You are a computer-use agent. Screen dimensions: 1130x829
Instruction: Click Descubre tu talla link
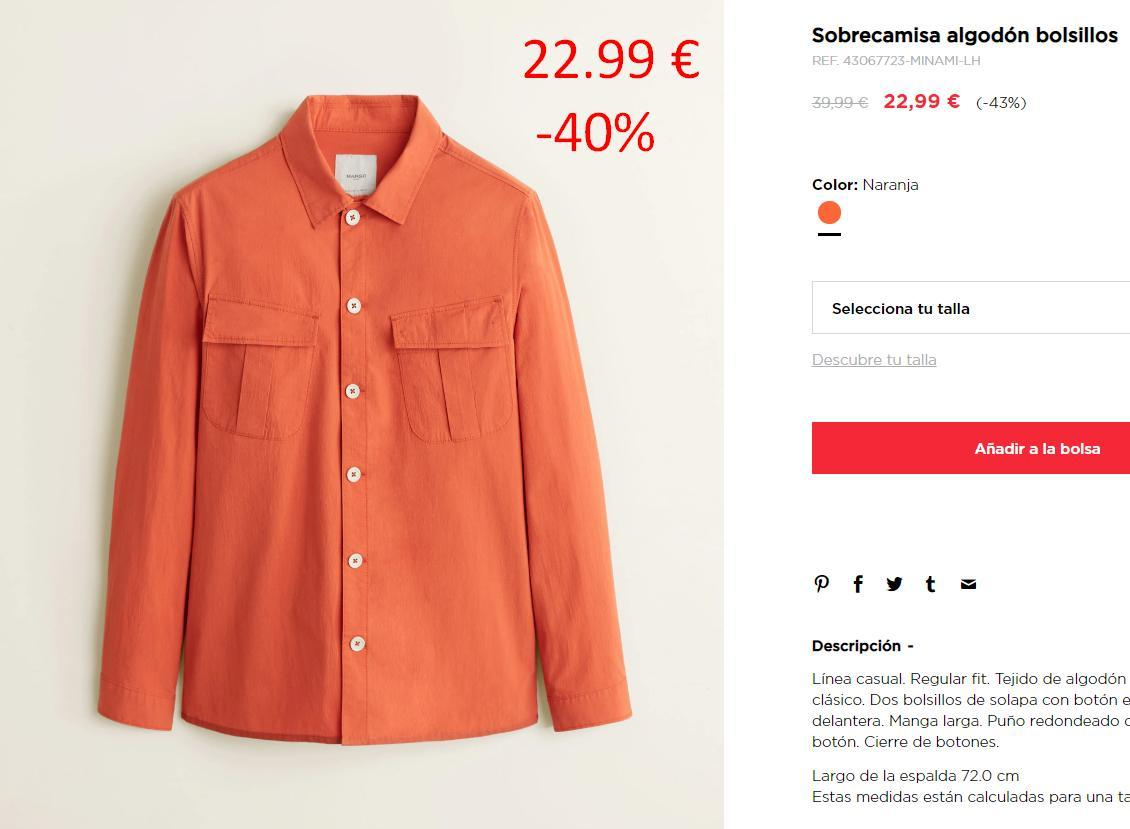point(874,360)
